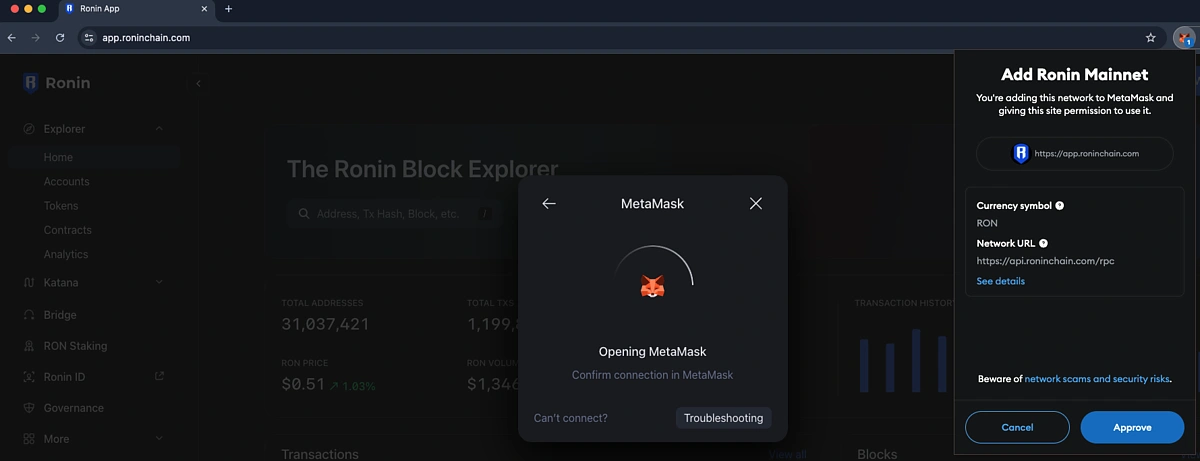The width and height of the screenshot is (1200, 461).
Task: Click the Ronin shield icon in site pill
Action: pyautogui.click(x=1021, y=154)
